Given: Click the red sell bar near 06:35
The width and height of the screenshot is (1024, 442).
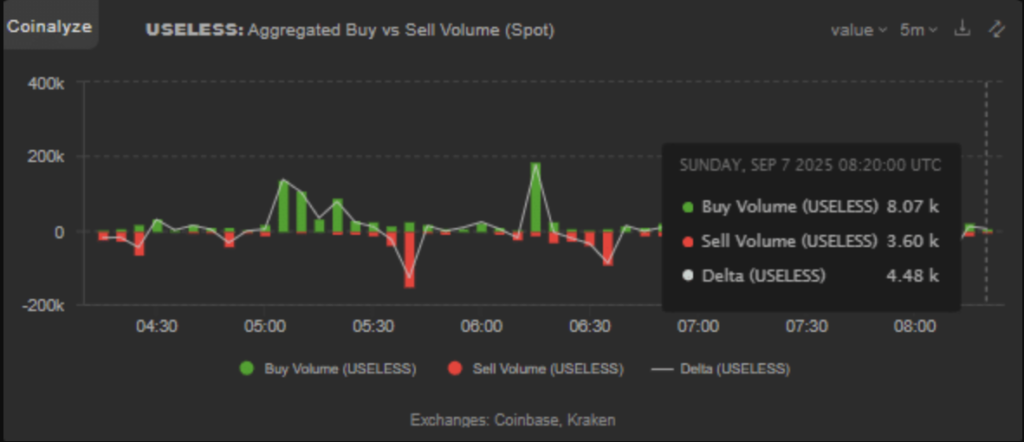Looking at the screenshot, I should (x=608, y=248).
